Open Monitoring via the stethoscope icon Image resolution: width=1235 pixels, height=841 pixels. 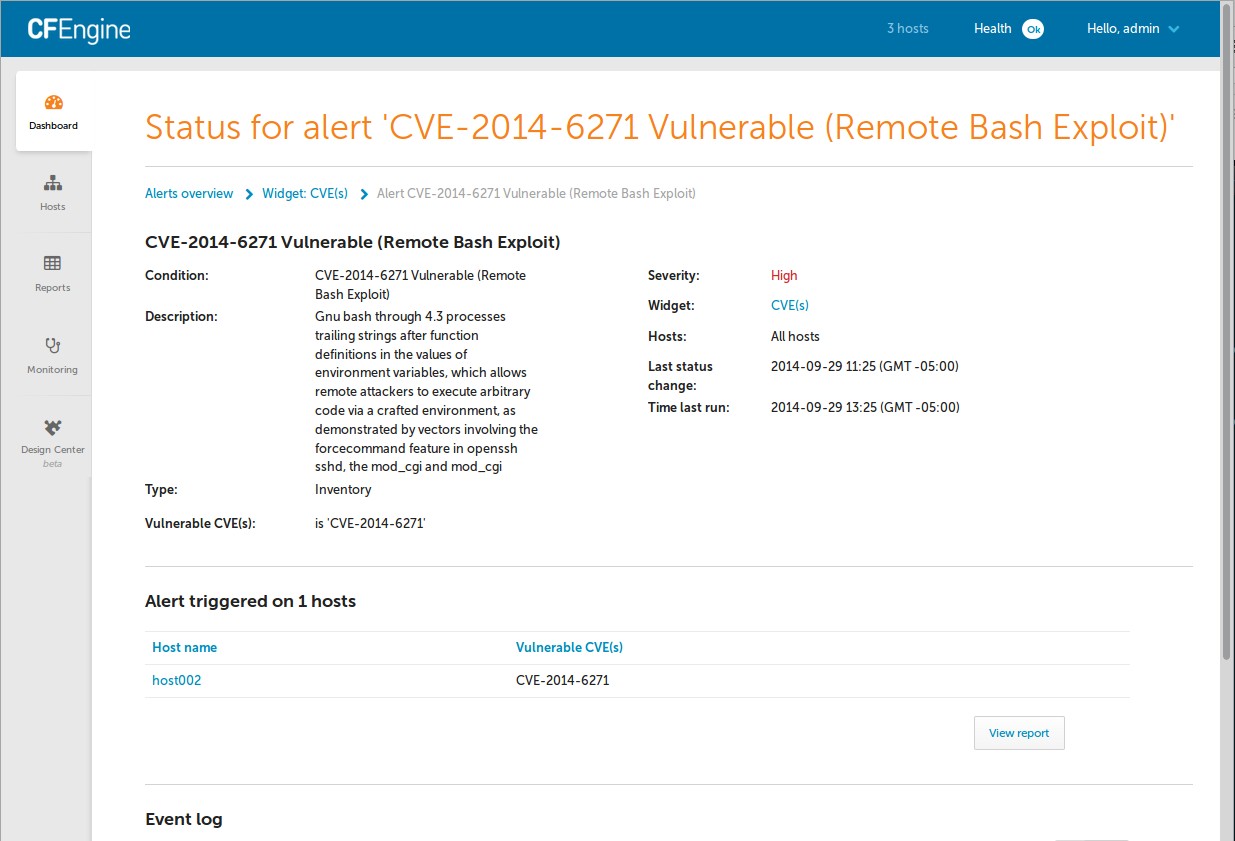coord(53,346)
